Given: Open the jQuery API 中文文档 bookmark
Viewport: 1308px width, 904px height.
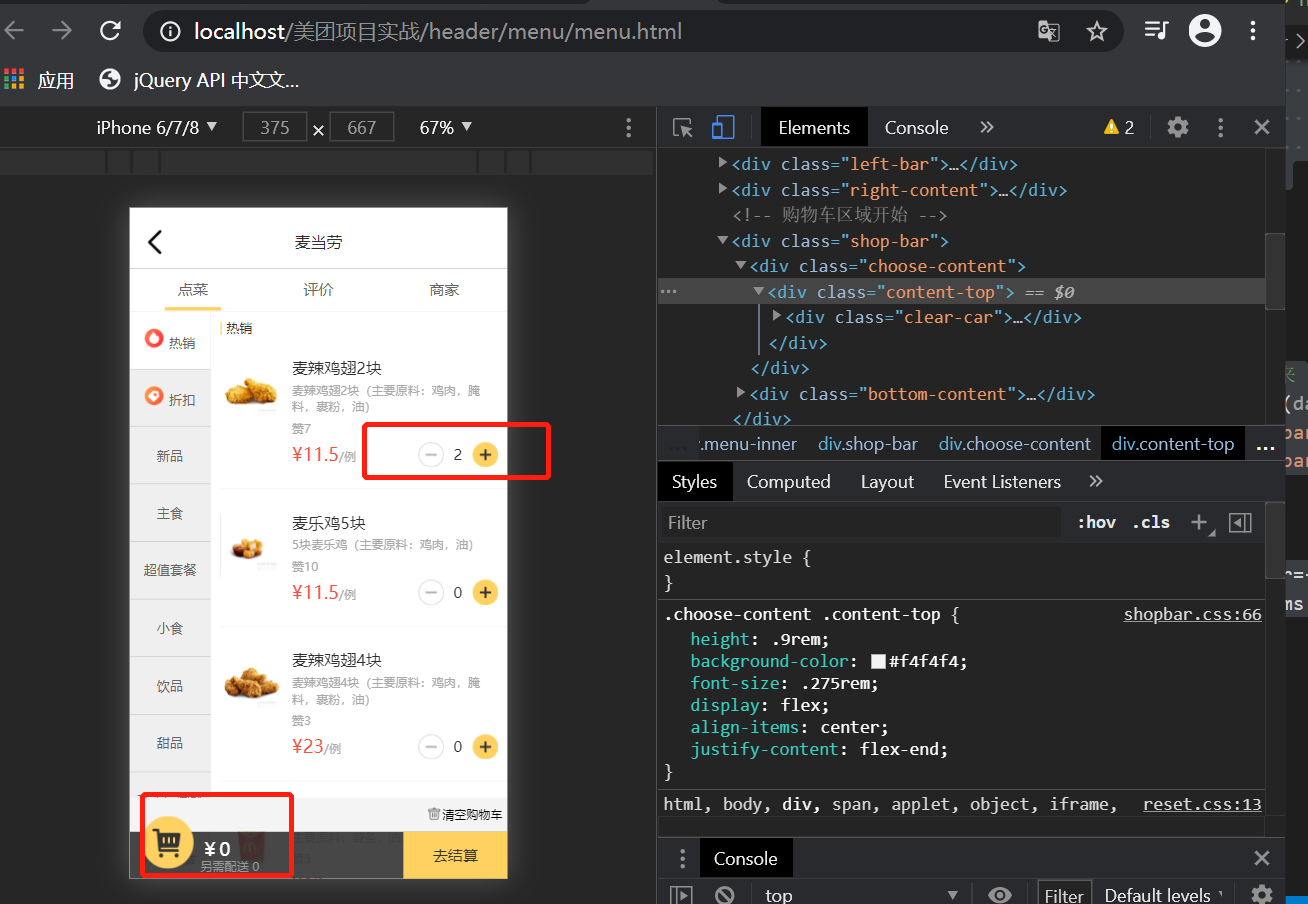Looking at the screenshot, I should [x=200, y=80].
